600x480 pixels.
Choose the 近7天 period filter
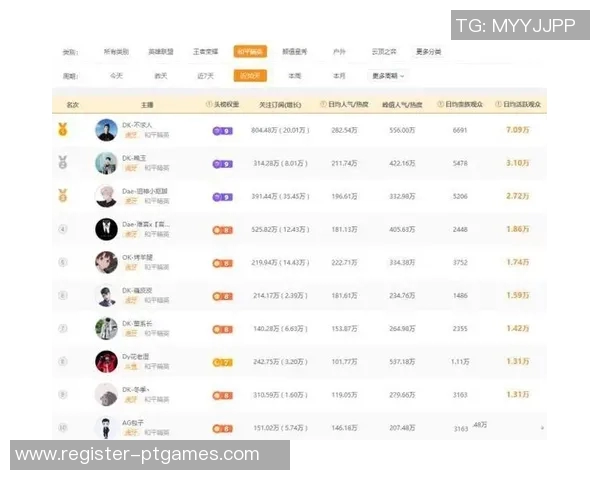(x=205, y=76)
